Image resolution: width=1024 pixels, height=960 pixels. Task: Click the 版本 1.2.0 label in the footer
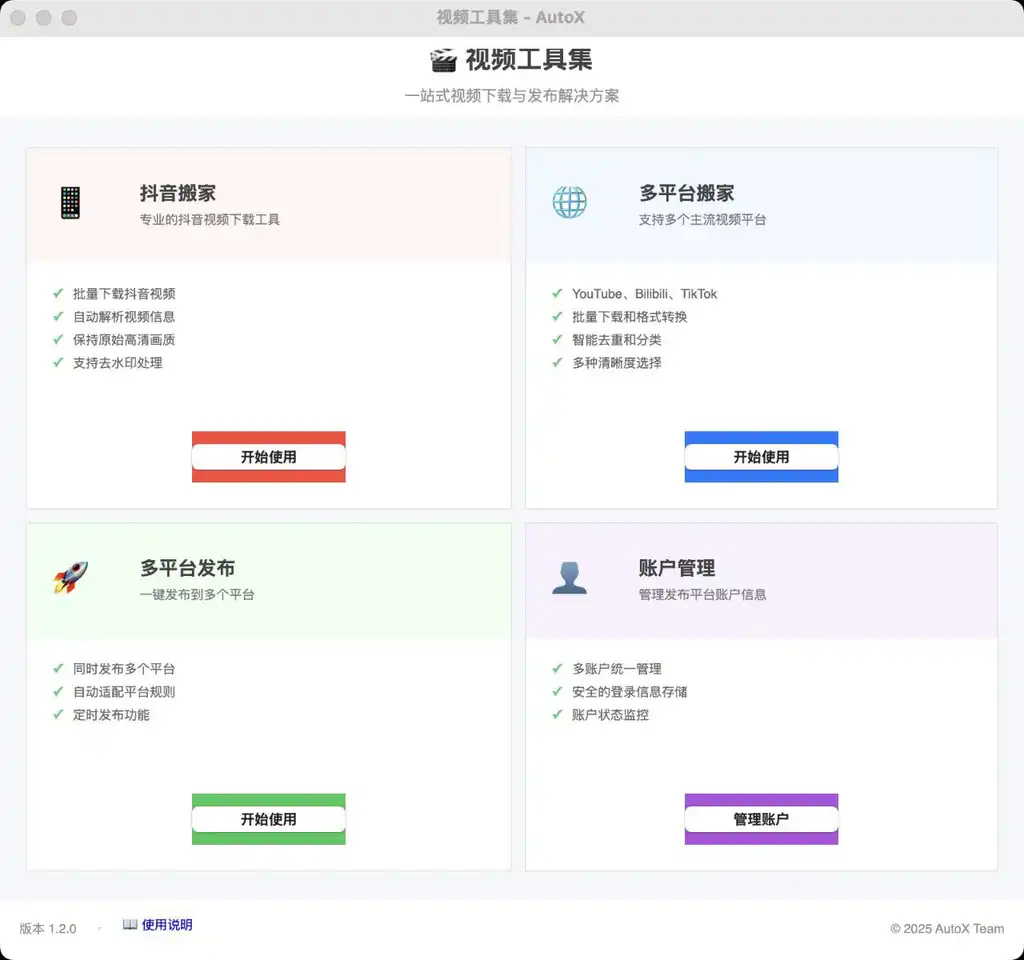pyautogui.click(x=48, y=929)
